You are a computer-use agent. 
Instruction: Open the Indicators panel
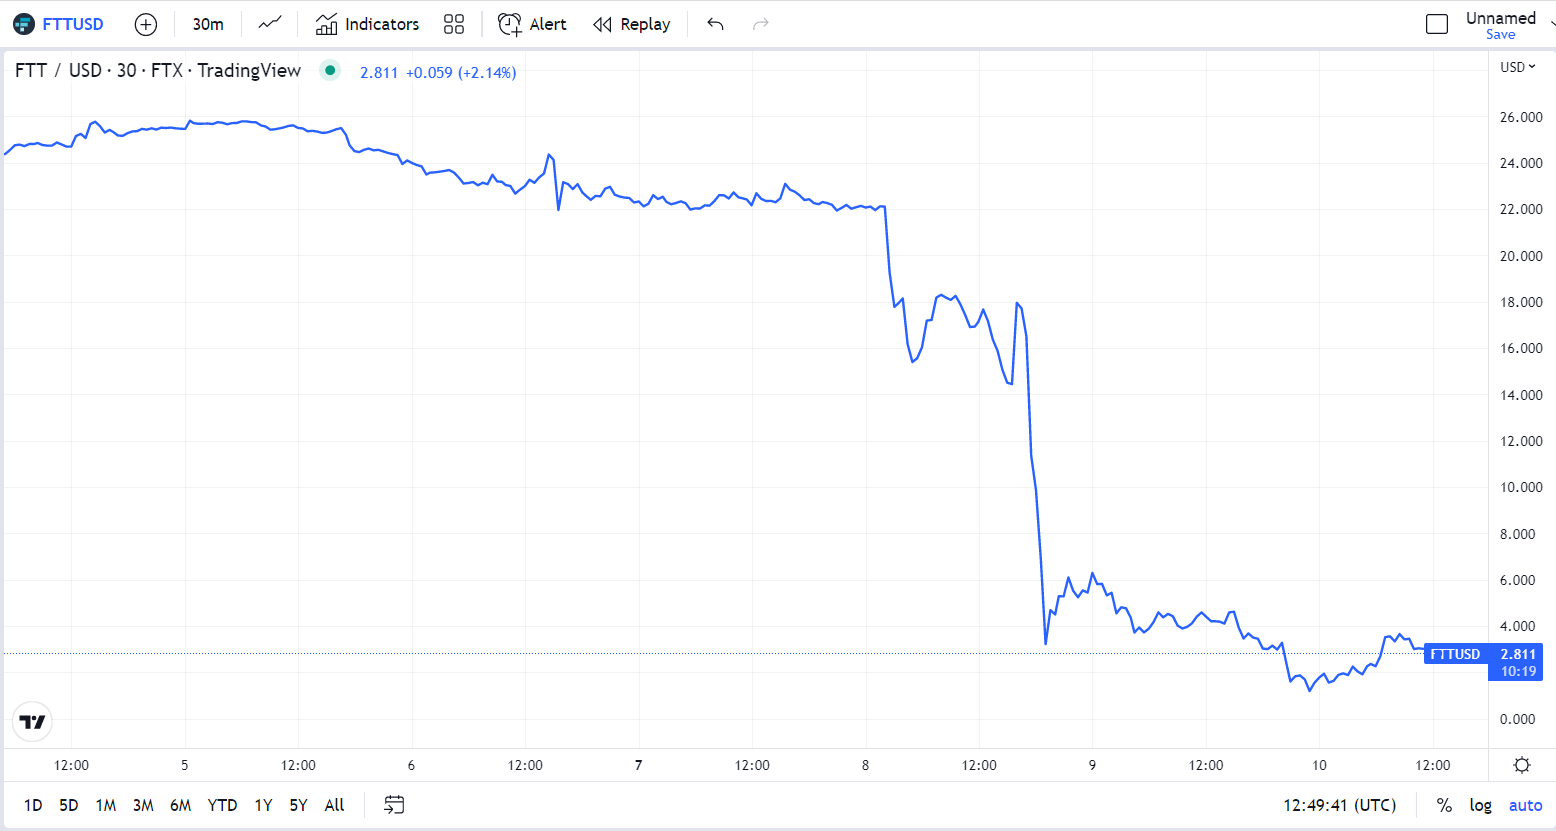[367, 24]
